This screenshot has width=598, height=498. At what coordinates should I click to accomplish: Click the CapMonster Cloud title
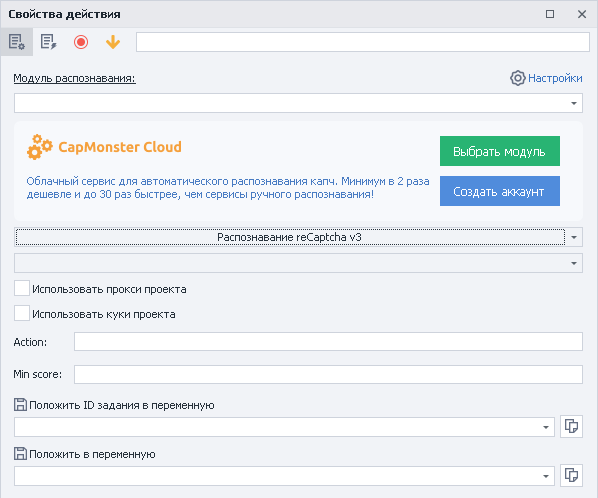[120, 147]
